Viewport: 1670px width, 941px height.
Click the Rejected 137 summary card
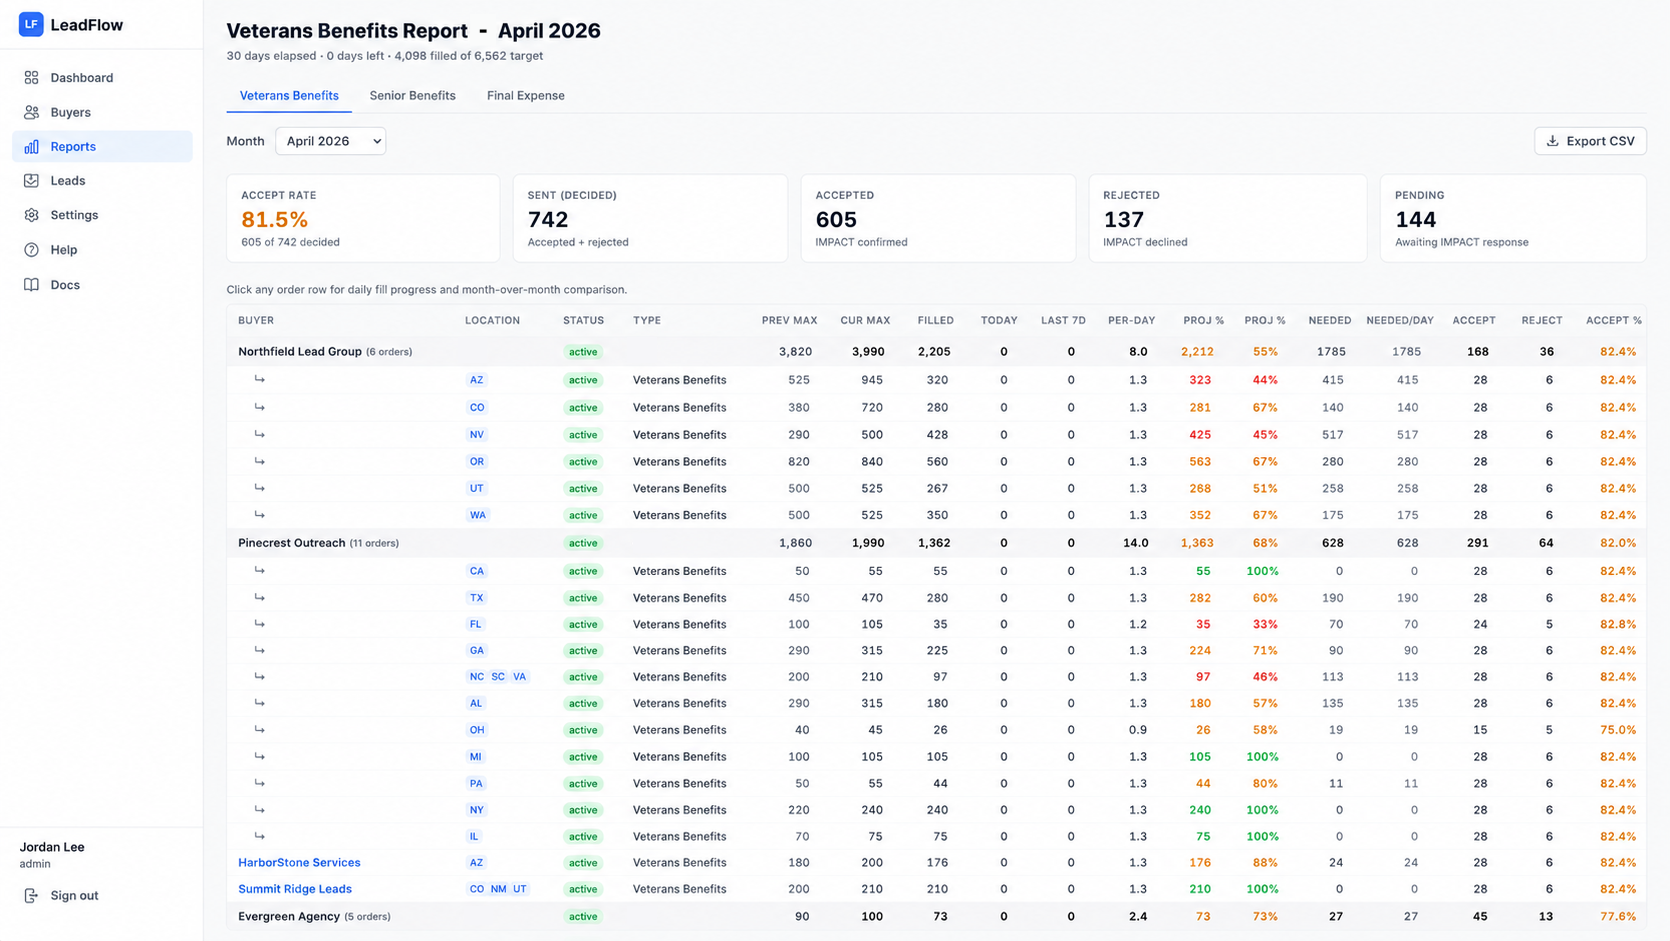click(1228, 218)
